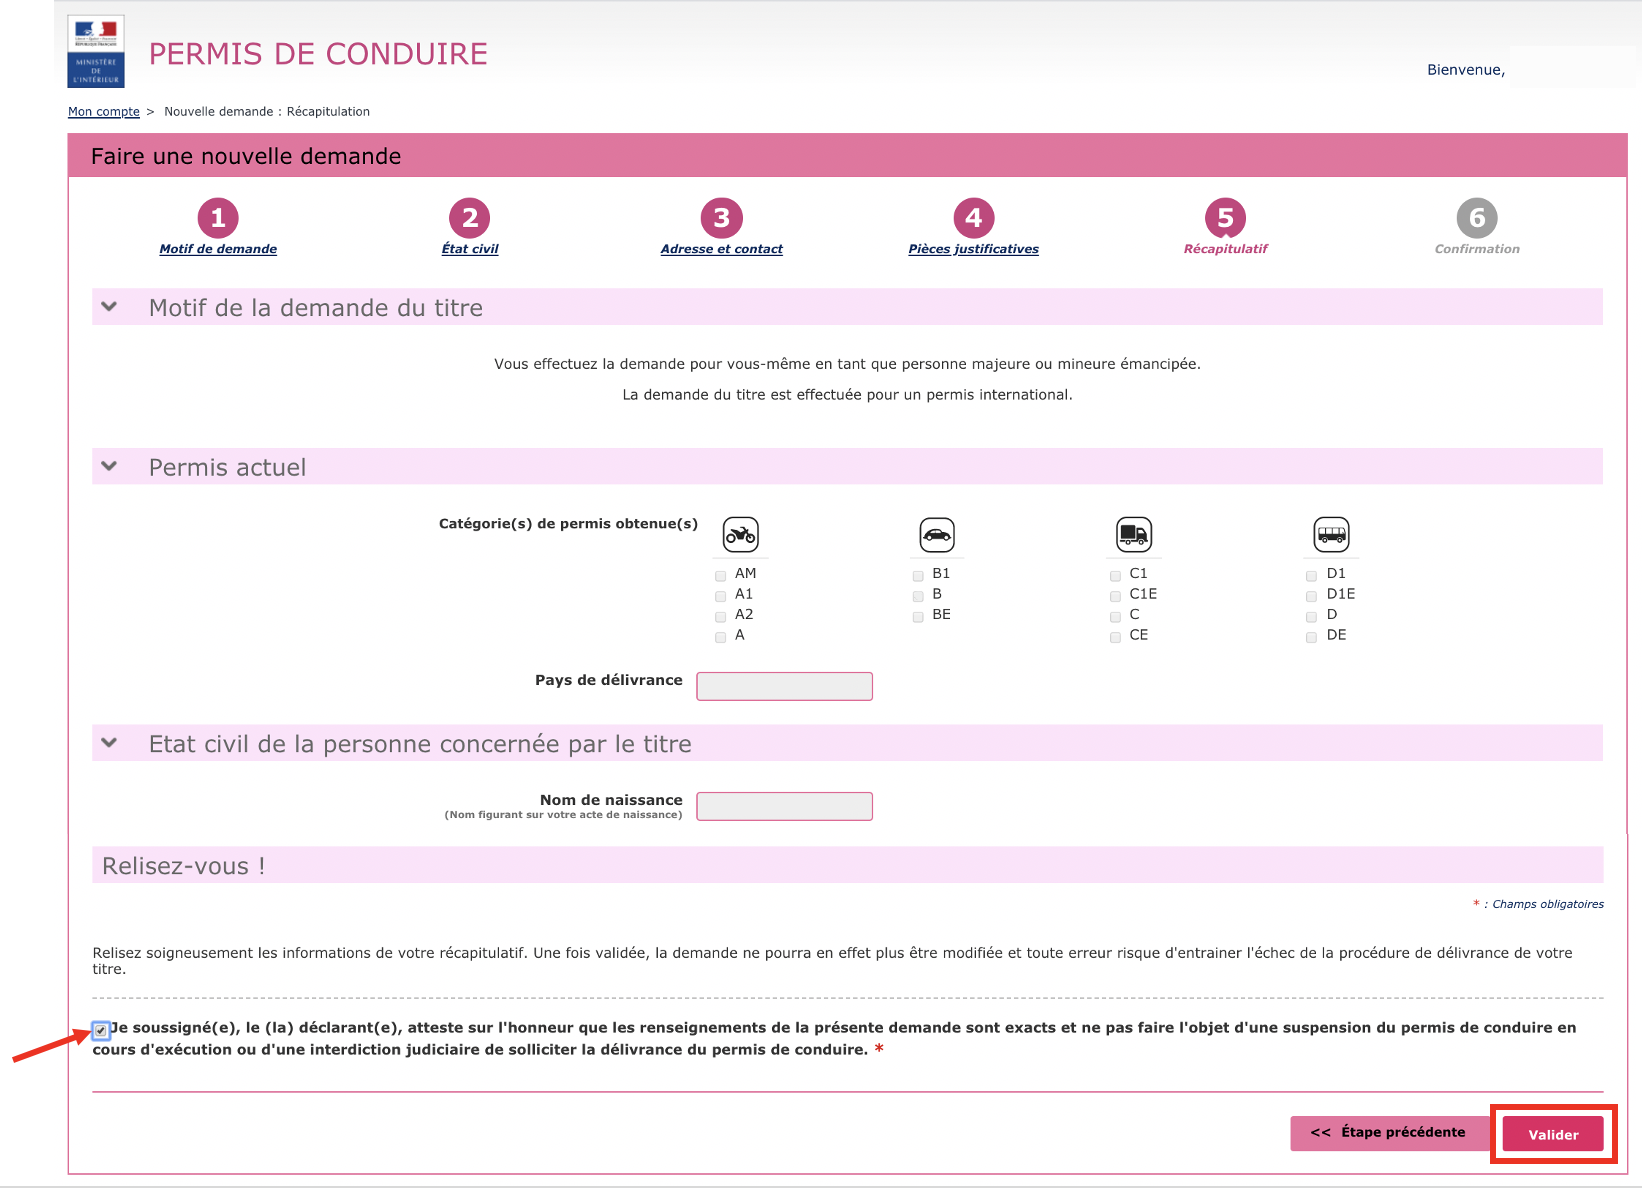Click the Pays de délivrance field

785,686
